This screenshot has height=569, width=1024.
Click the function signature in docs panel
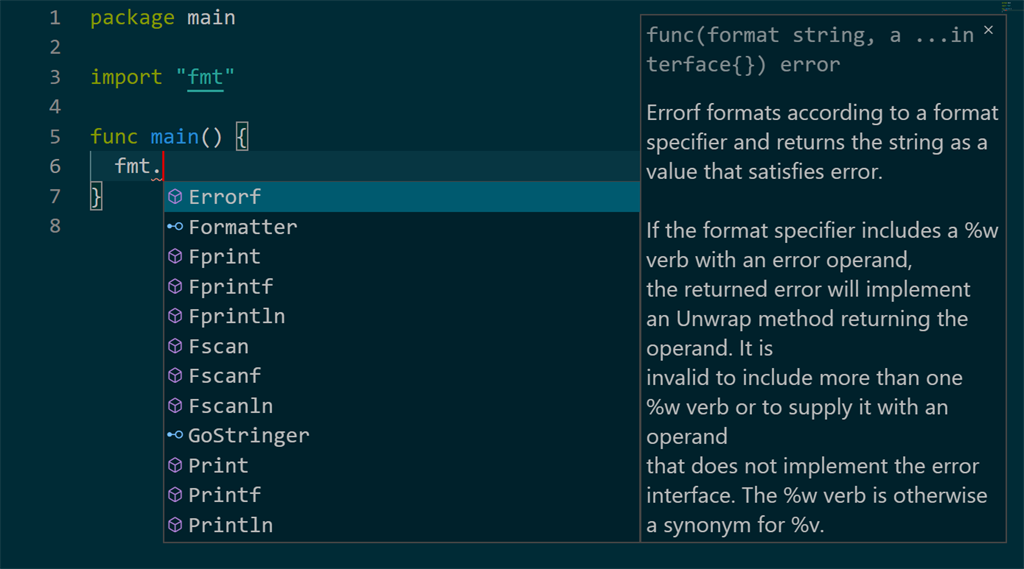coord(810,50)
